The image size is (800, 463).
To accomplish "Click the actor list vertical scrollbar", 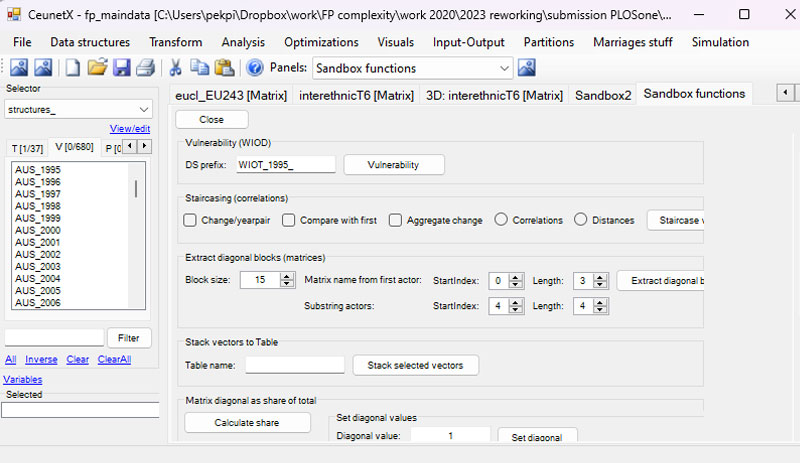I will [136, 190].
